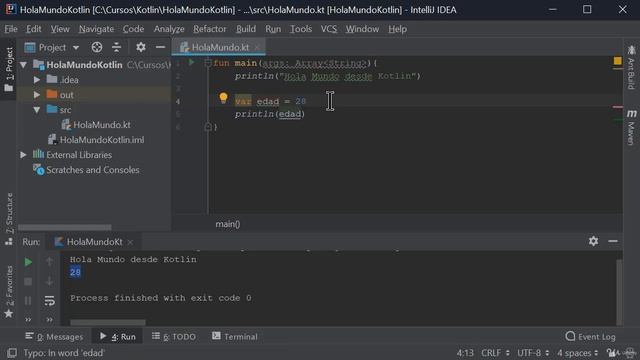Fold the main function at line 1
The height and width of the screenshot is (360, 640).
pos(208,63)
